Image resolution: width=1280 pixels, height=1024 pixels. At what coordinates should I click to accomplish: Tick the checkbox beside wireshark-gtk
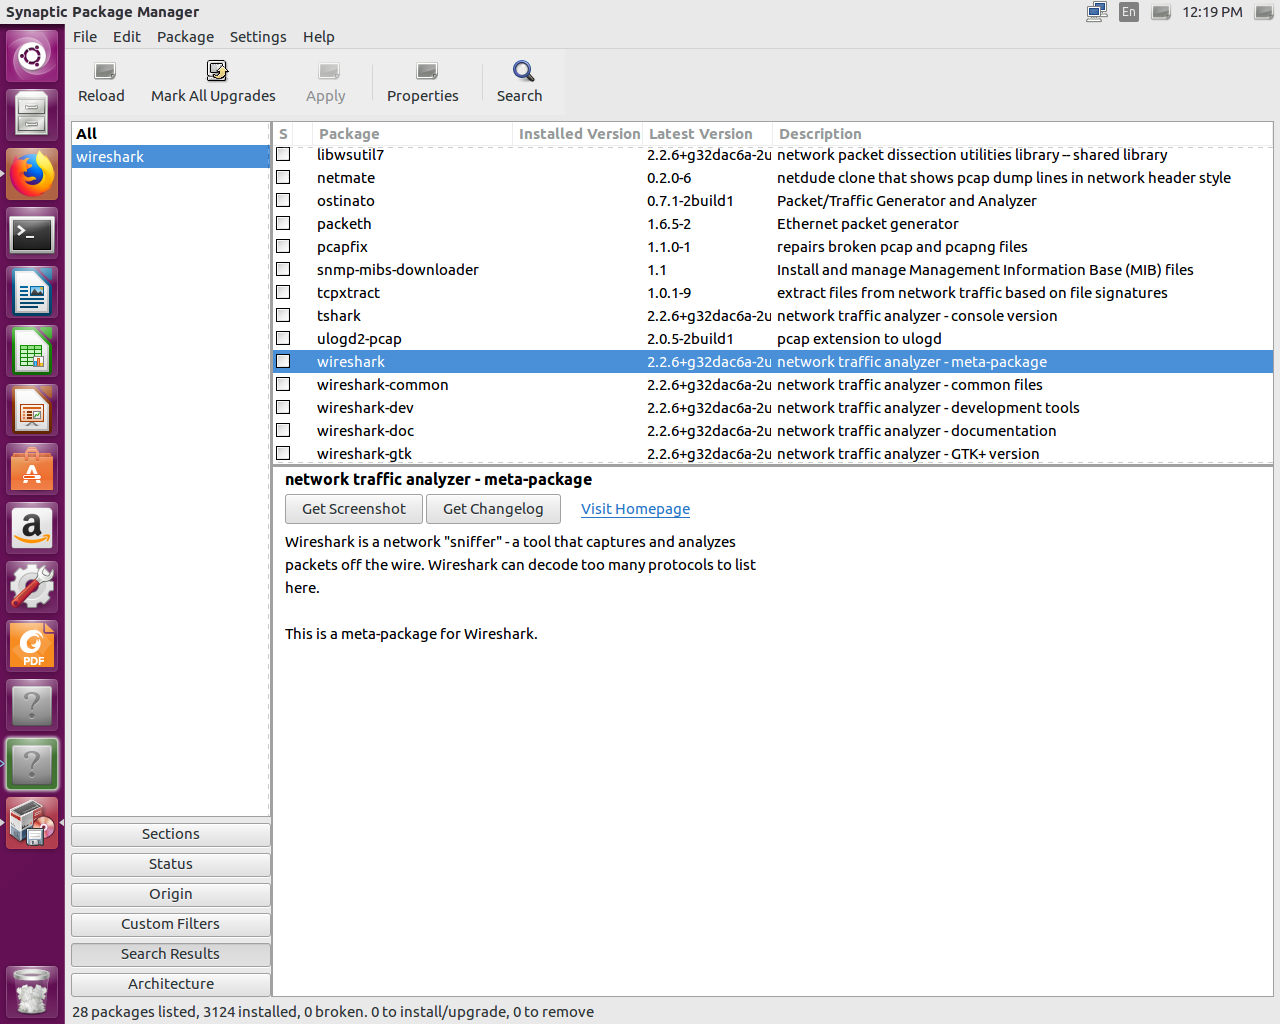coord(283,453)
